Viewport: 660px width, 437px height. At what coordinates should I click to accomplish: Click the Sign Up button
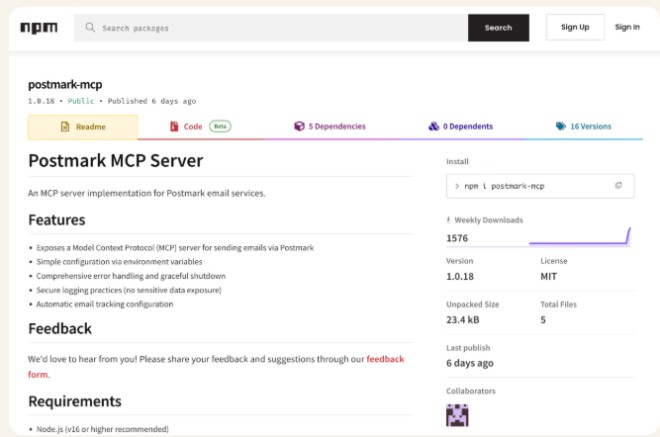click(575, 28)
